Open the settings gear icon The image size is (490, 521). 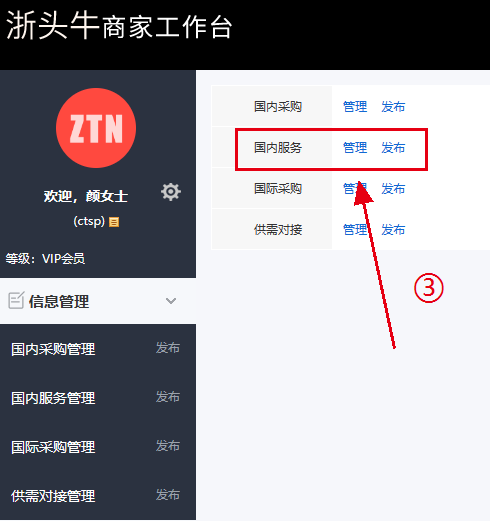(171, 192)
